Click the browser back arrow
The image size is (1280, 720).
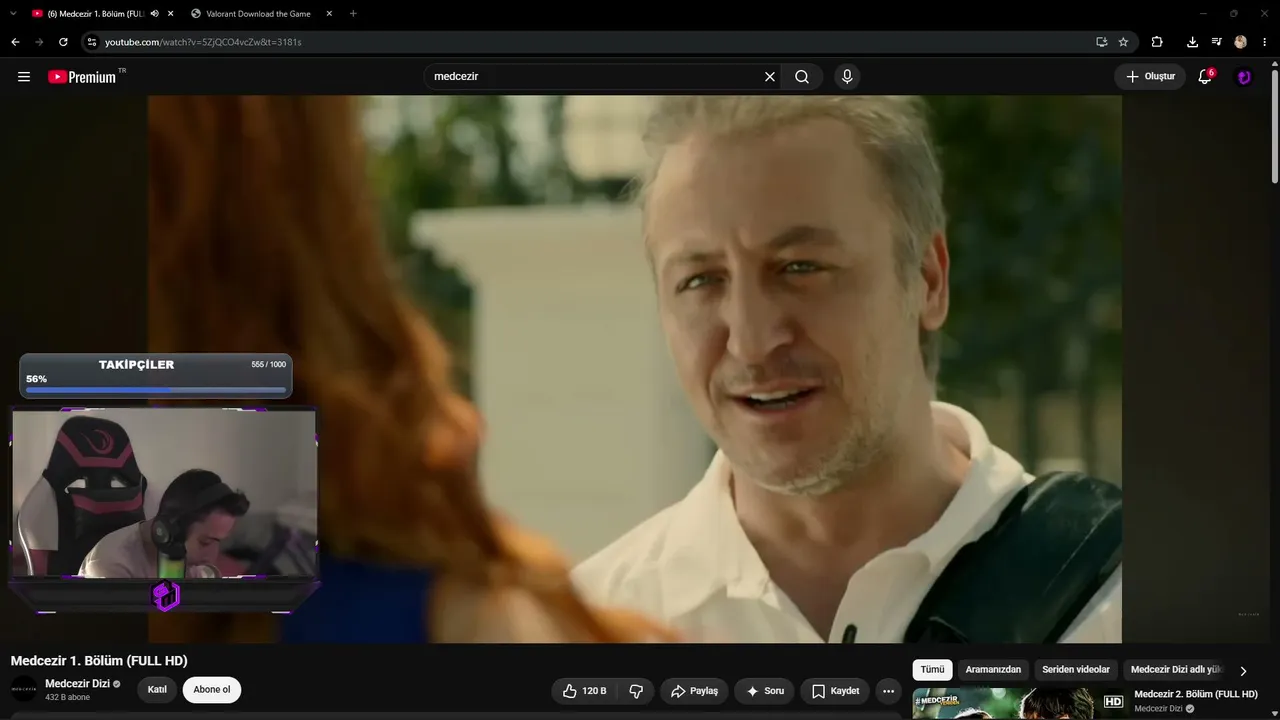point(15,42)
